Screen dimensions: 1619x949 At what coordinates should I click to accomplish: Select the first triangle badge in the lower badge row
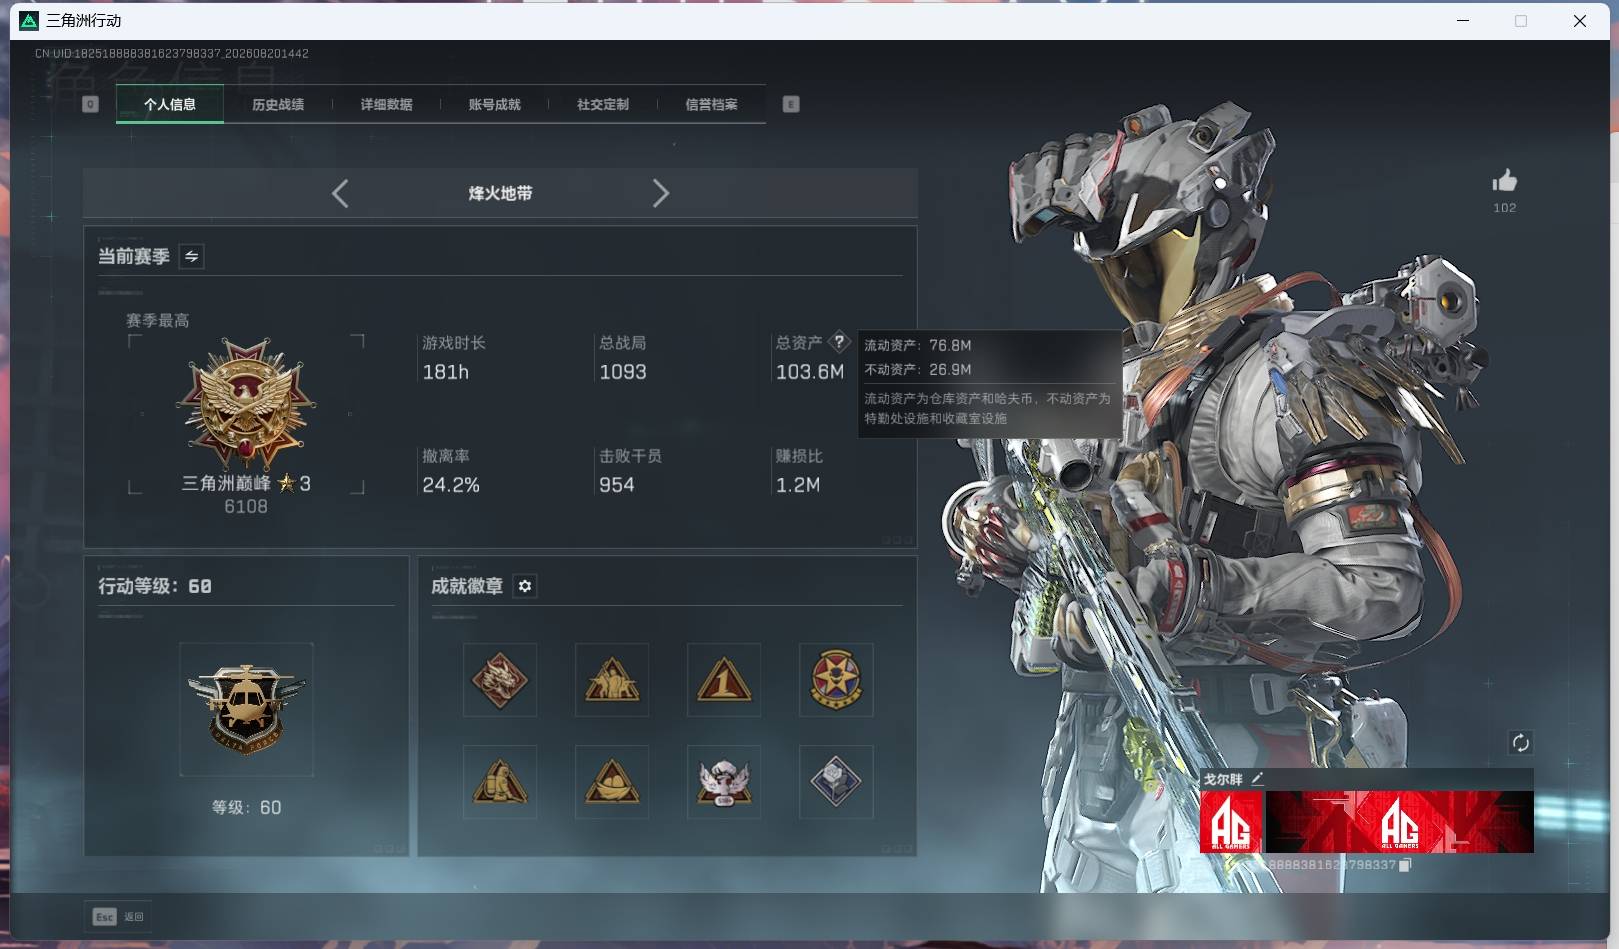(500, 782)
